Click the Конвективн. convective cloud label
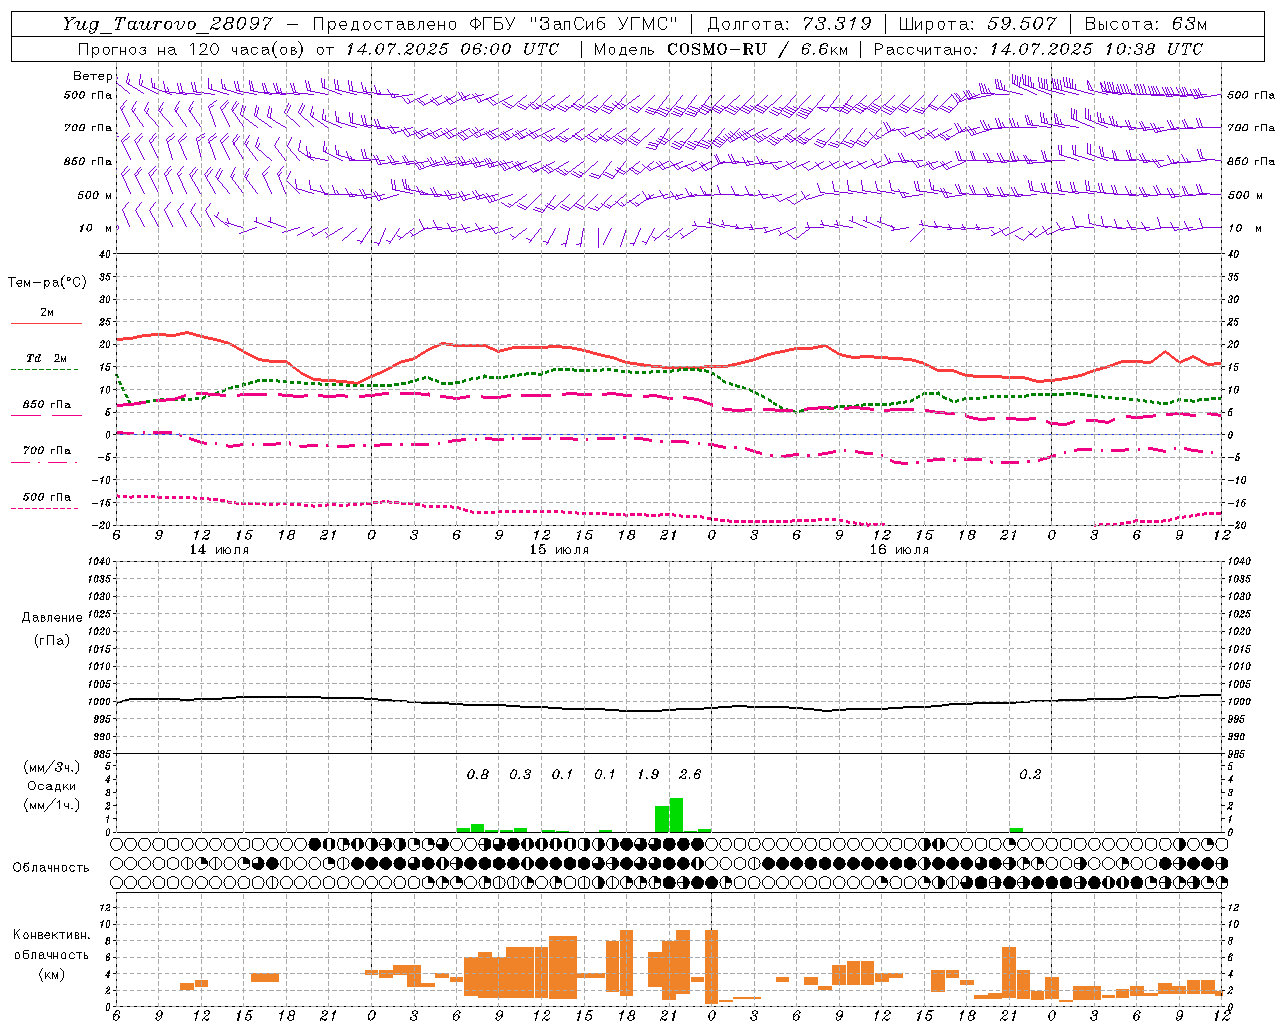The height and width of the screenshot is (1024, 1280). coord(51,935)
